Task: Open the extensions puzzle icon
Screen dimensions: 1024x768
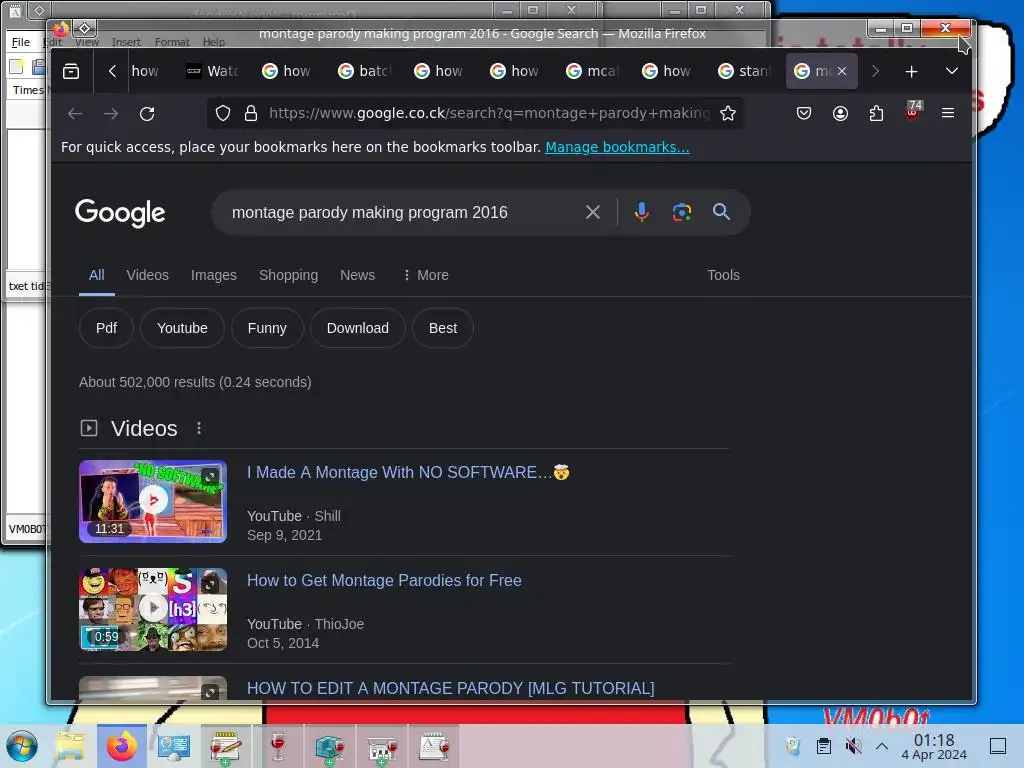Action: tap(876, 114)
